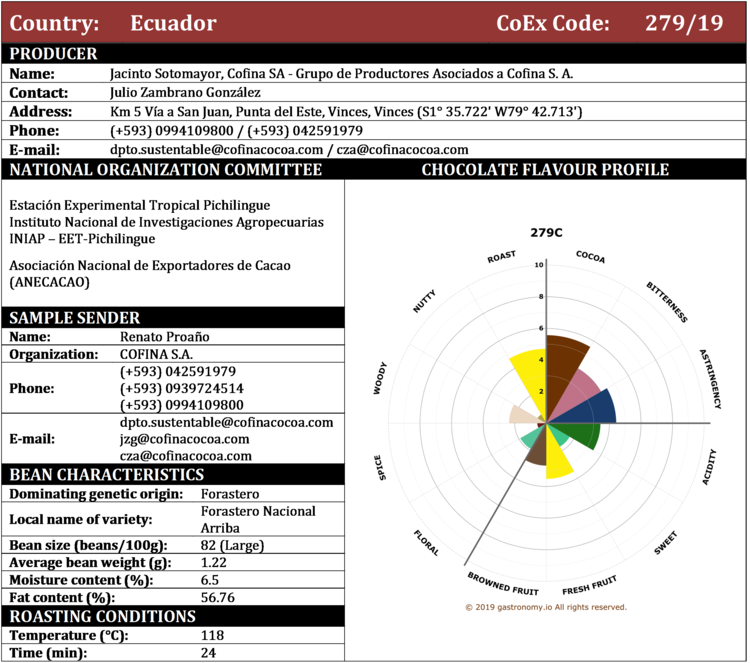Click variety name 'Forastero Nacional Arriba'
This screenshot has height=663, width=750.
(x=258, y=519)
